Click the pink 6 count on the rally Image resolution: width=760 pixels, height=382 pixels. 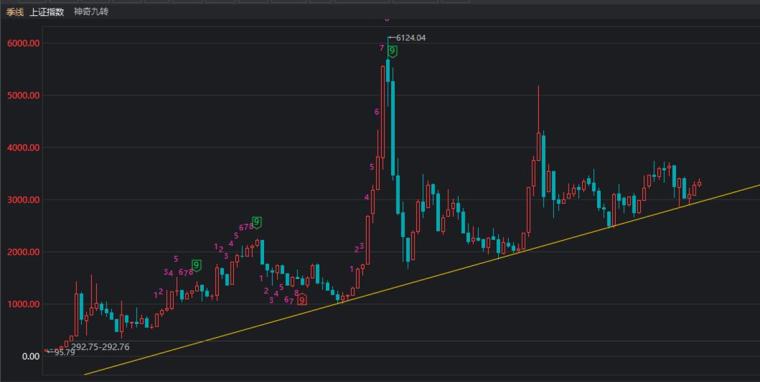coord(377,112)
